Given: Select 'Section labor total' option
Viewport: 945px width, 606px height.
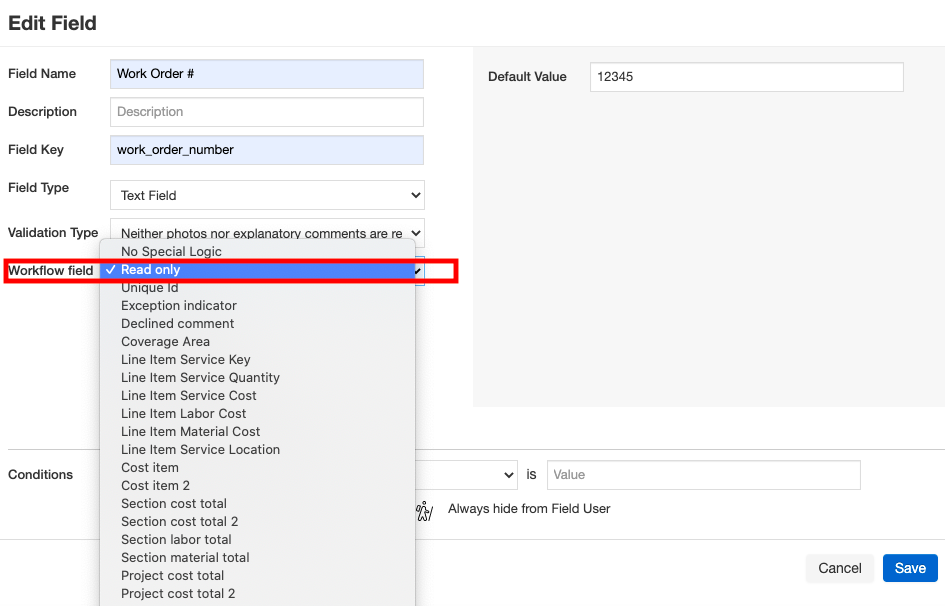Looking at the screenshot, I should 176,540.
